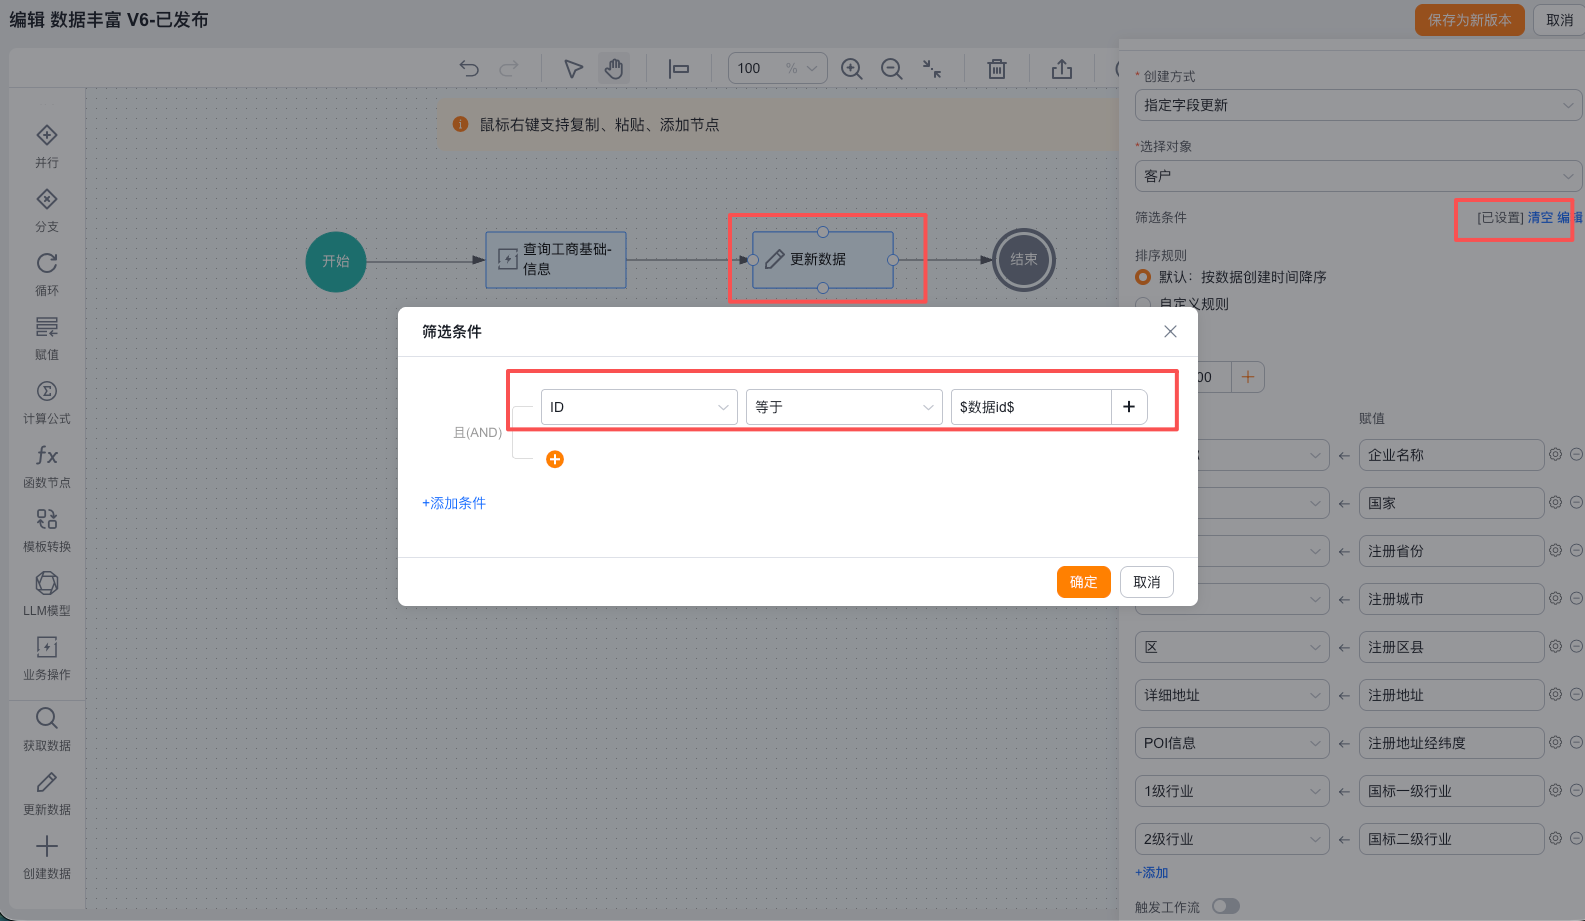The height and width of the screenshot is (921, 1585).
Task: Expand the 创建方式 指定字段更新 dropdown
Action: (1358, 105)
